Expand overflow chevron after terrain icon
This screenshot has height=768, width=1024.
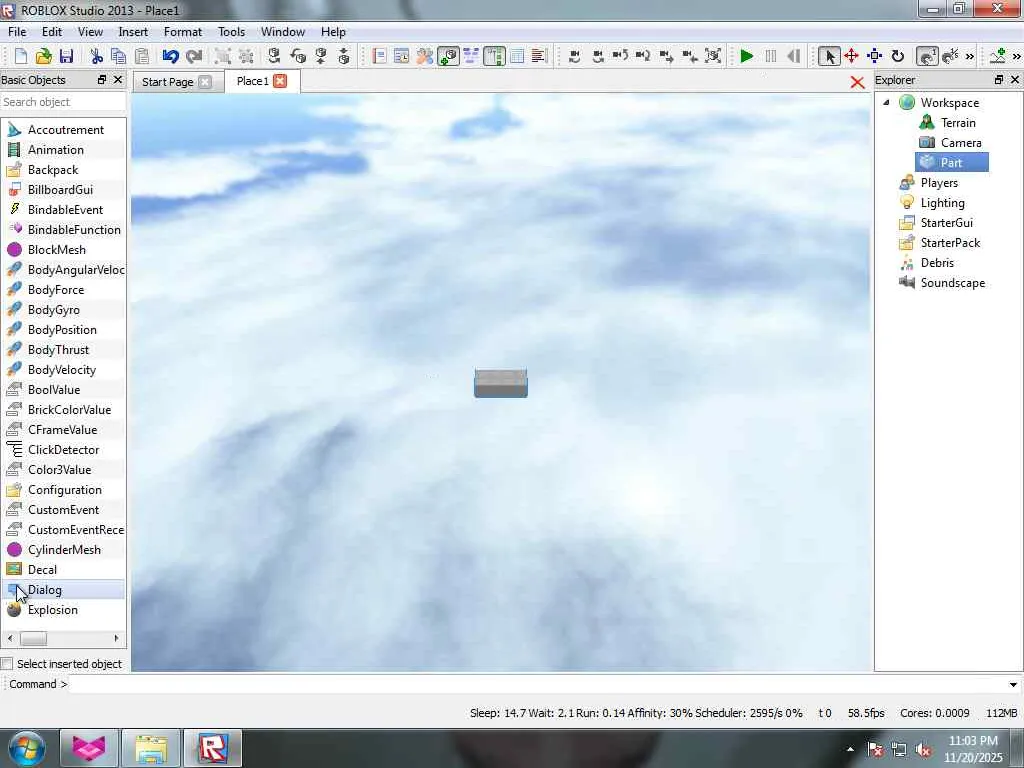tap(1017, 57)
